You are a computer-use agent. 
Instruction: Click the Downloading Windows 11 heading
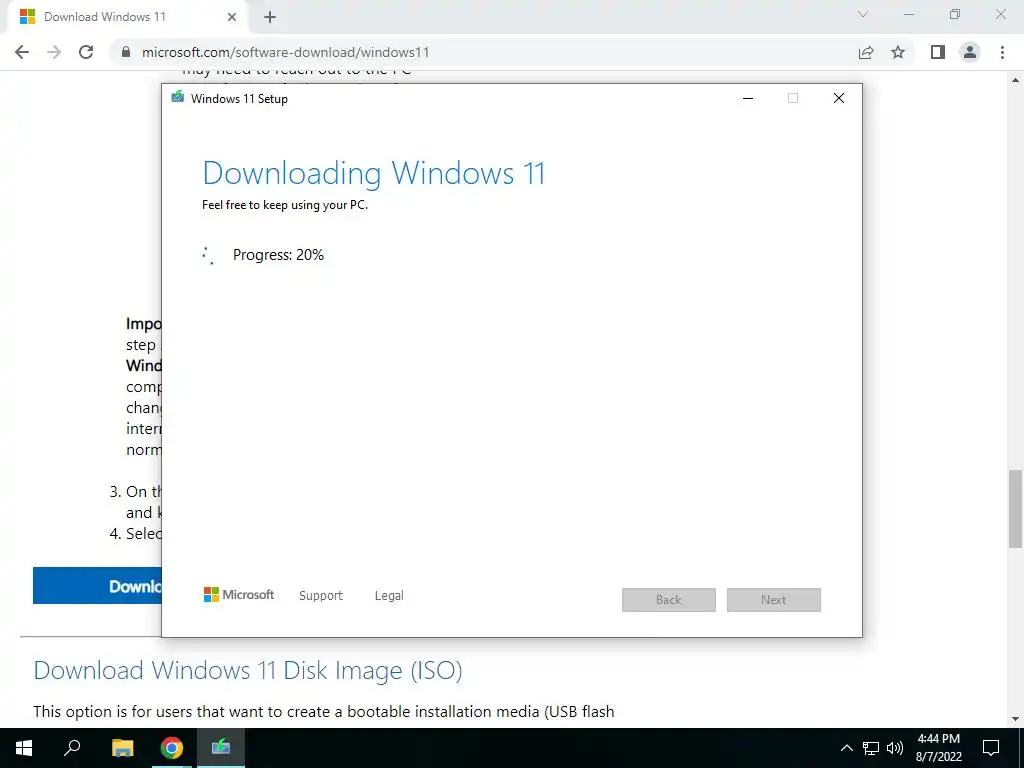click(x=374, y=173)
